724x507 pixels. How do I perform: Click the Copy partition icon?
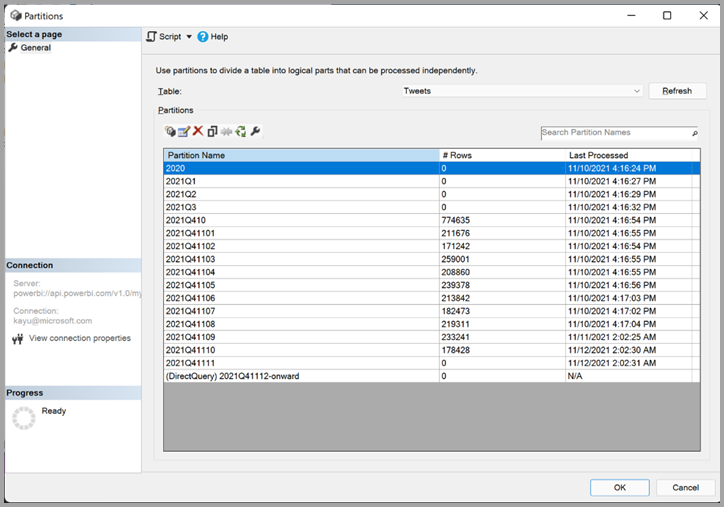(212, 131)
